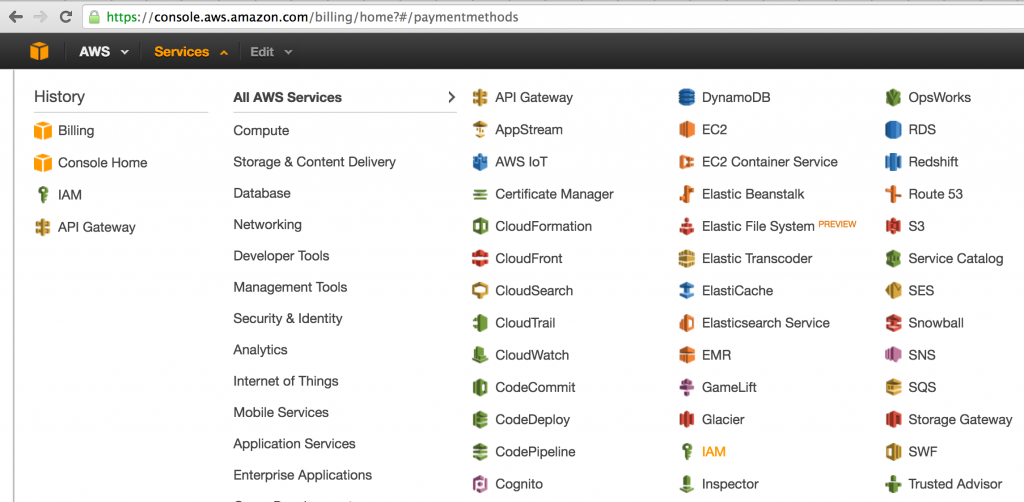Click the Elastic Transcoder icon
The width and height of the screenshot is (1024, 502).
[x=687, y=259]
